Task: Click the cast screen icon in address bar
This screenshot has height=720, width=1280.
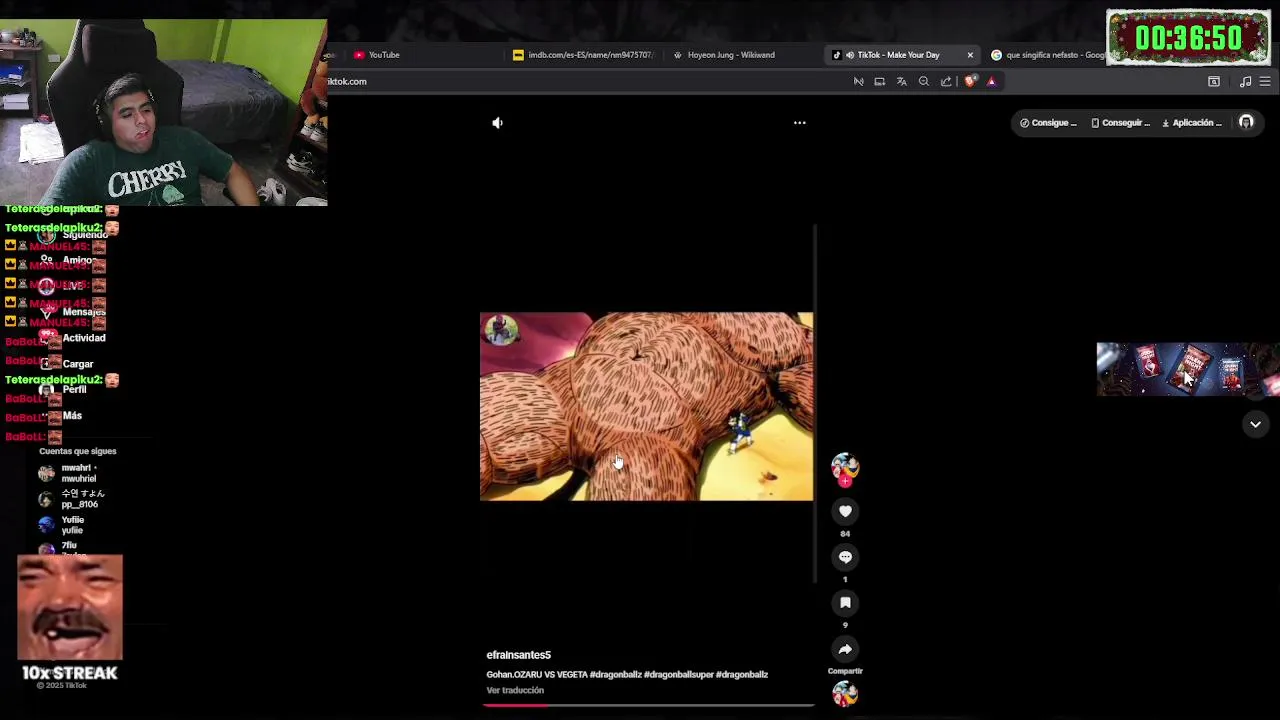Action: tap(879, 82)
